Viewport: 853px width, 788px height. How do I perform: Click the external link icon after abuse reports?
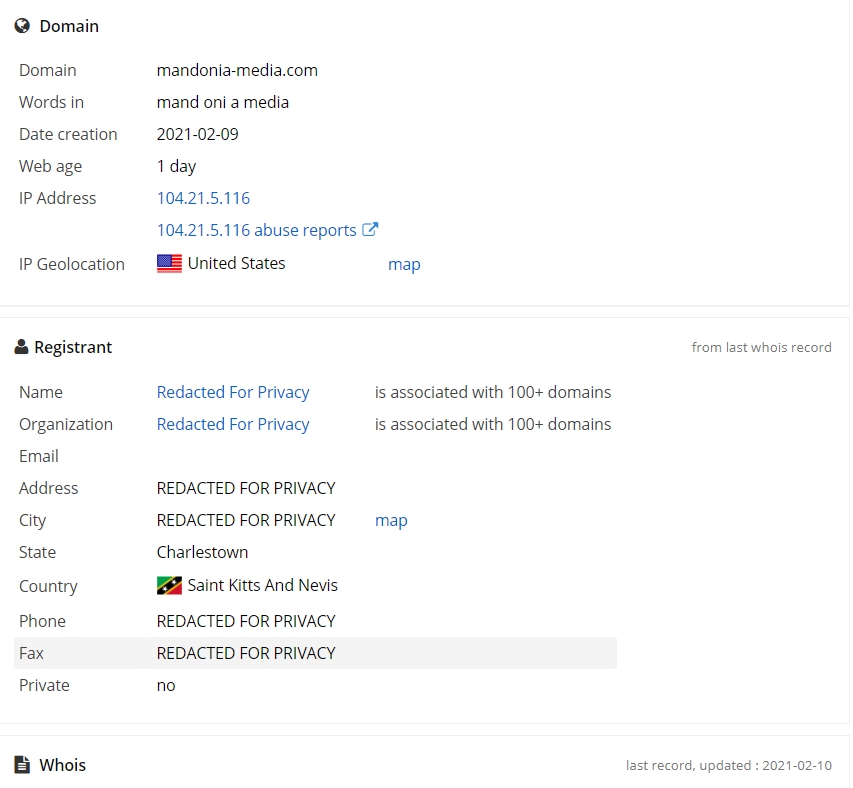point(370,229)
